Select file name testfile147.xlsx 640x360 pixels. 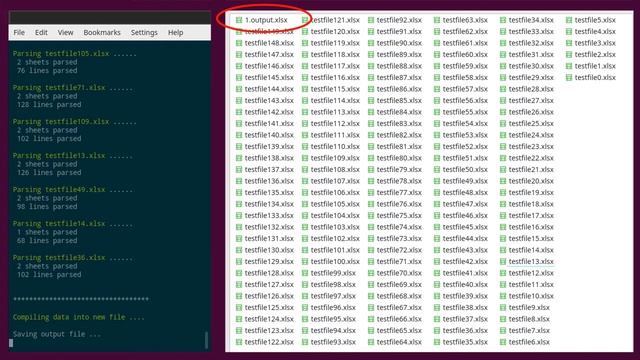[x=269, y=54]
